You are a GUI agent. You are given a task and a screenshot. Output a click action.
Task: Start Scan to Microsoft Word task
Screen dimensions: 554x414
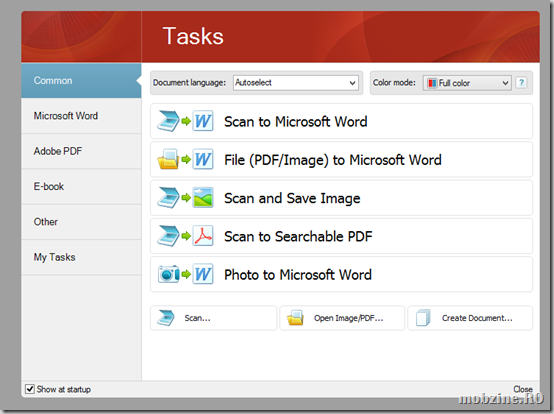341,121
